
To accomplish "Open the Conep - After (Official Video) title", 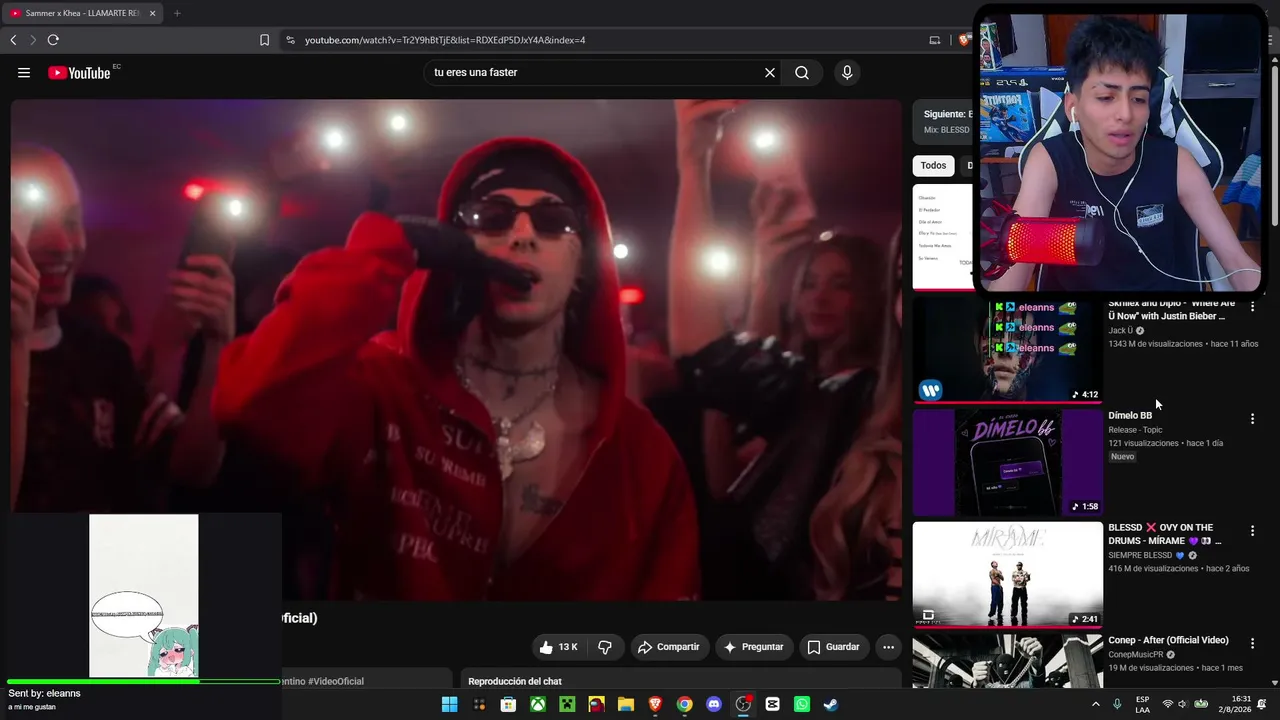I will 1168,640.
